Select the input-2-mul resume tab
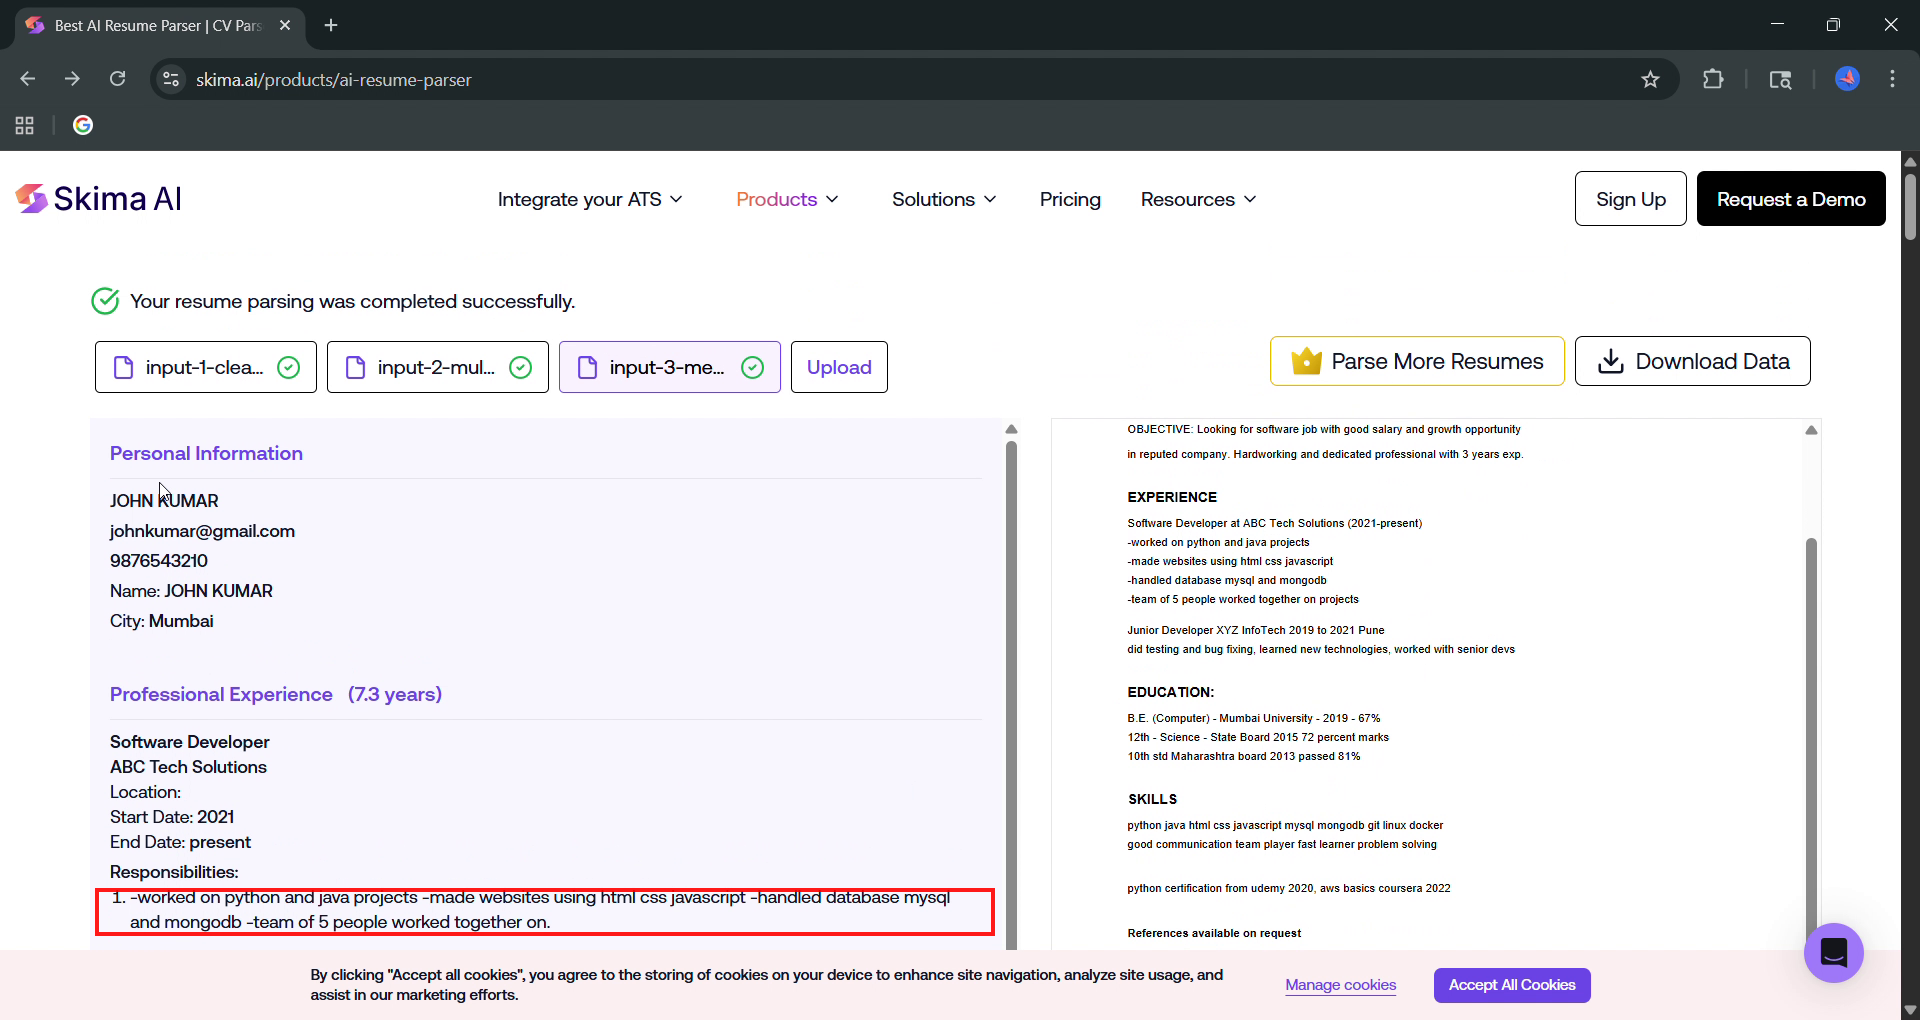1920x1020 pixels. [x=438, y=367]
